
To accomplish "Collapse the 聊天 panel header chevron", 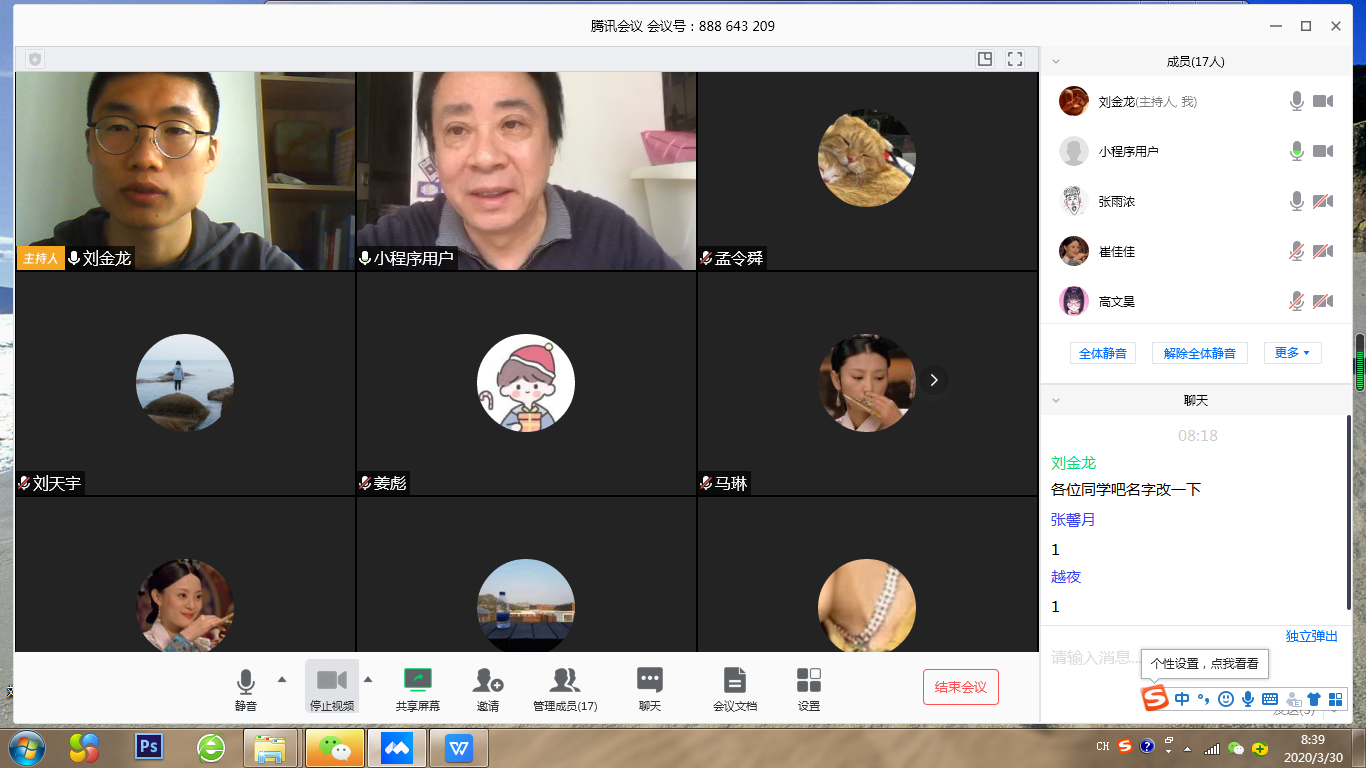I will (x=1056, y=400).
